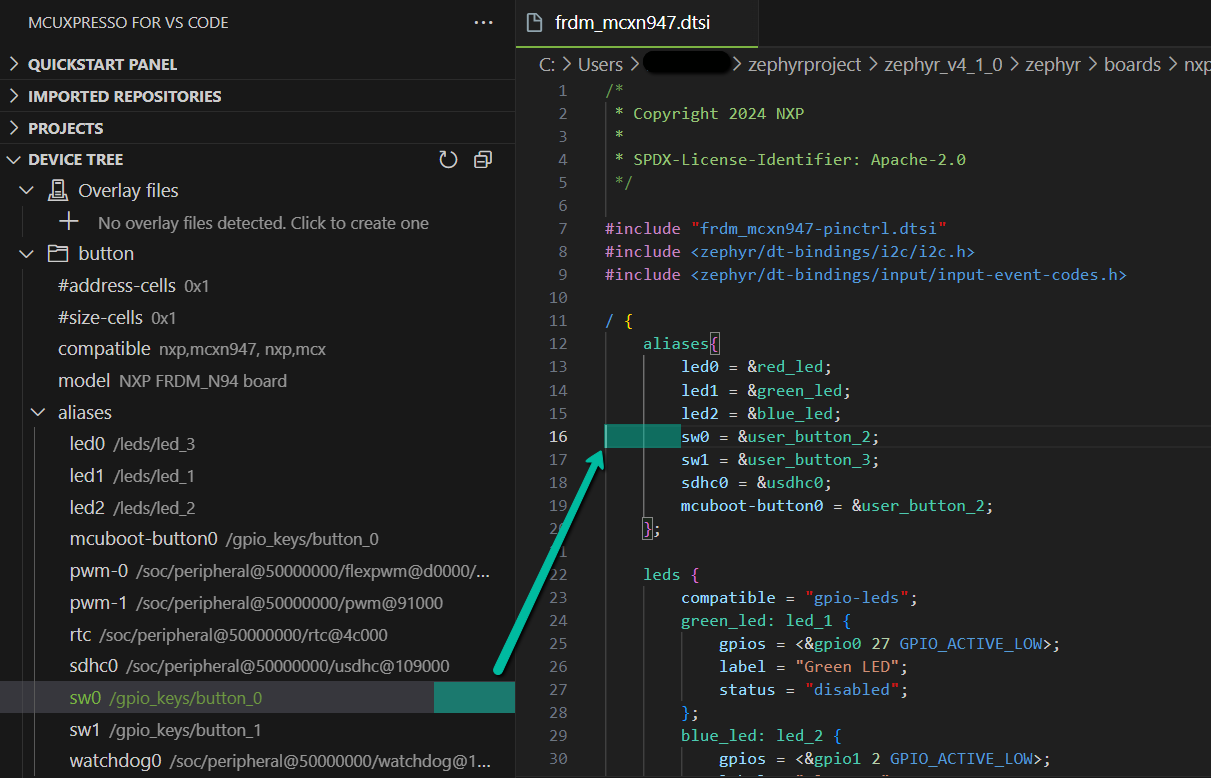Screen dimensions: 1211x778
Task: Click the file icon on the frdm_mcxn947.dtsi tab
Action: [x=534, y=22]
